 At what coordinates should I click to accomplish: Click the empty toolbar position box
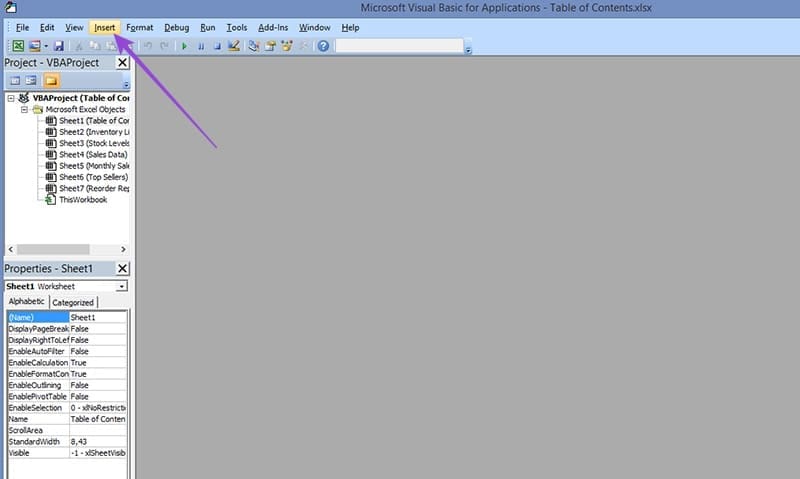pyautogui.click(x=399, y=46)
